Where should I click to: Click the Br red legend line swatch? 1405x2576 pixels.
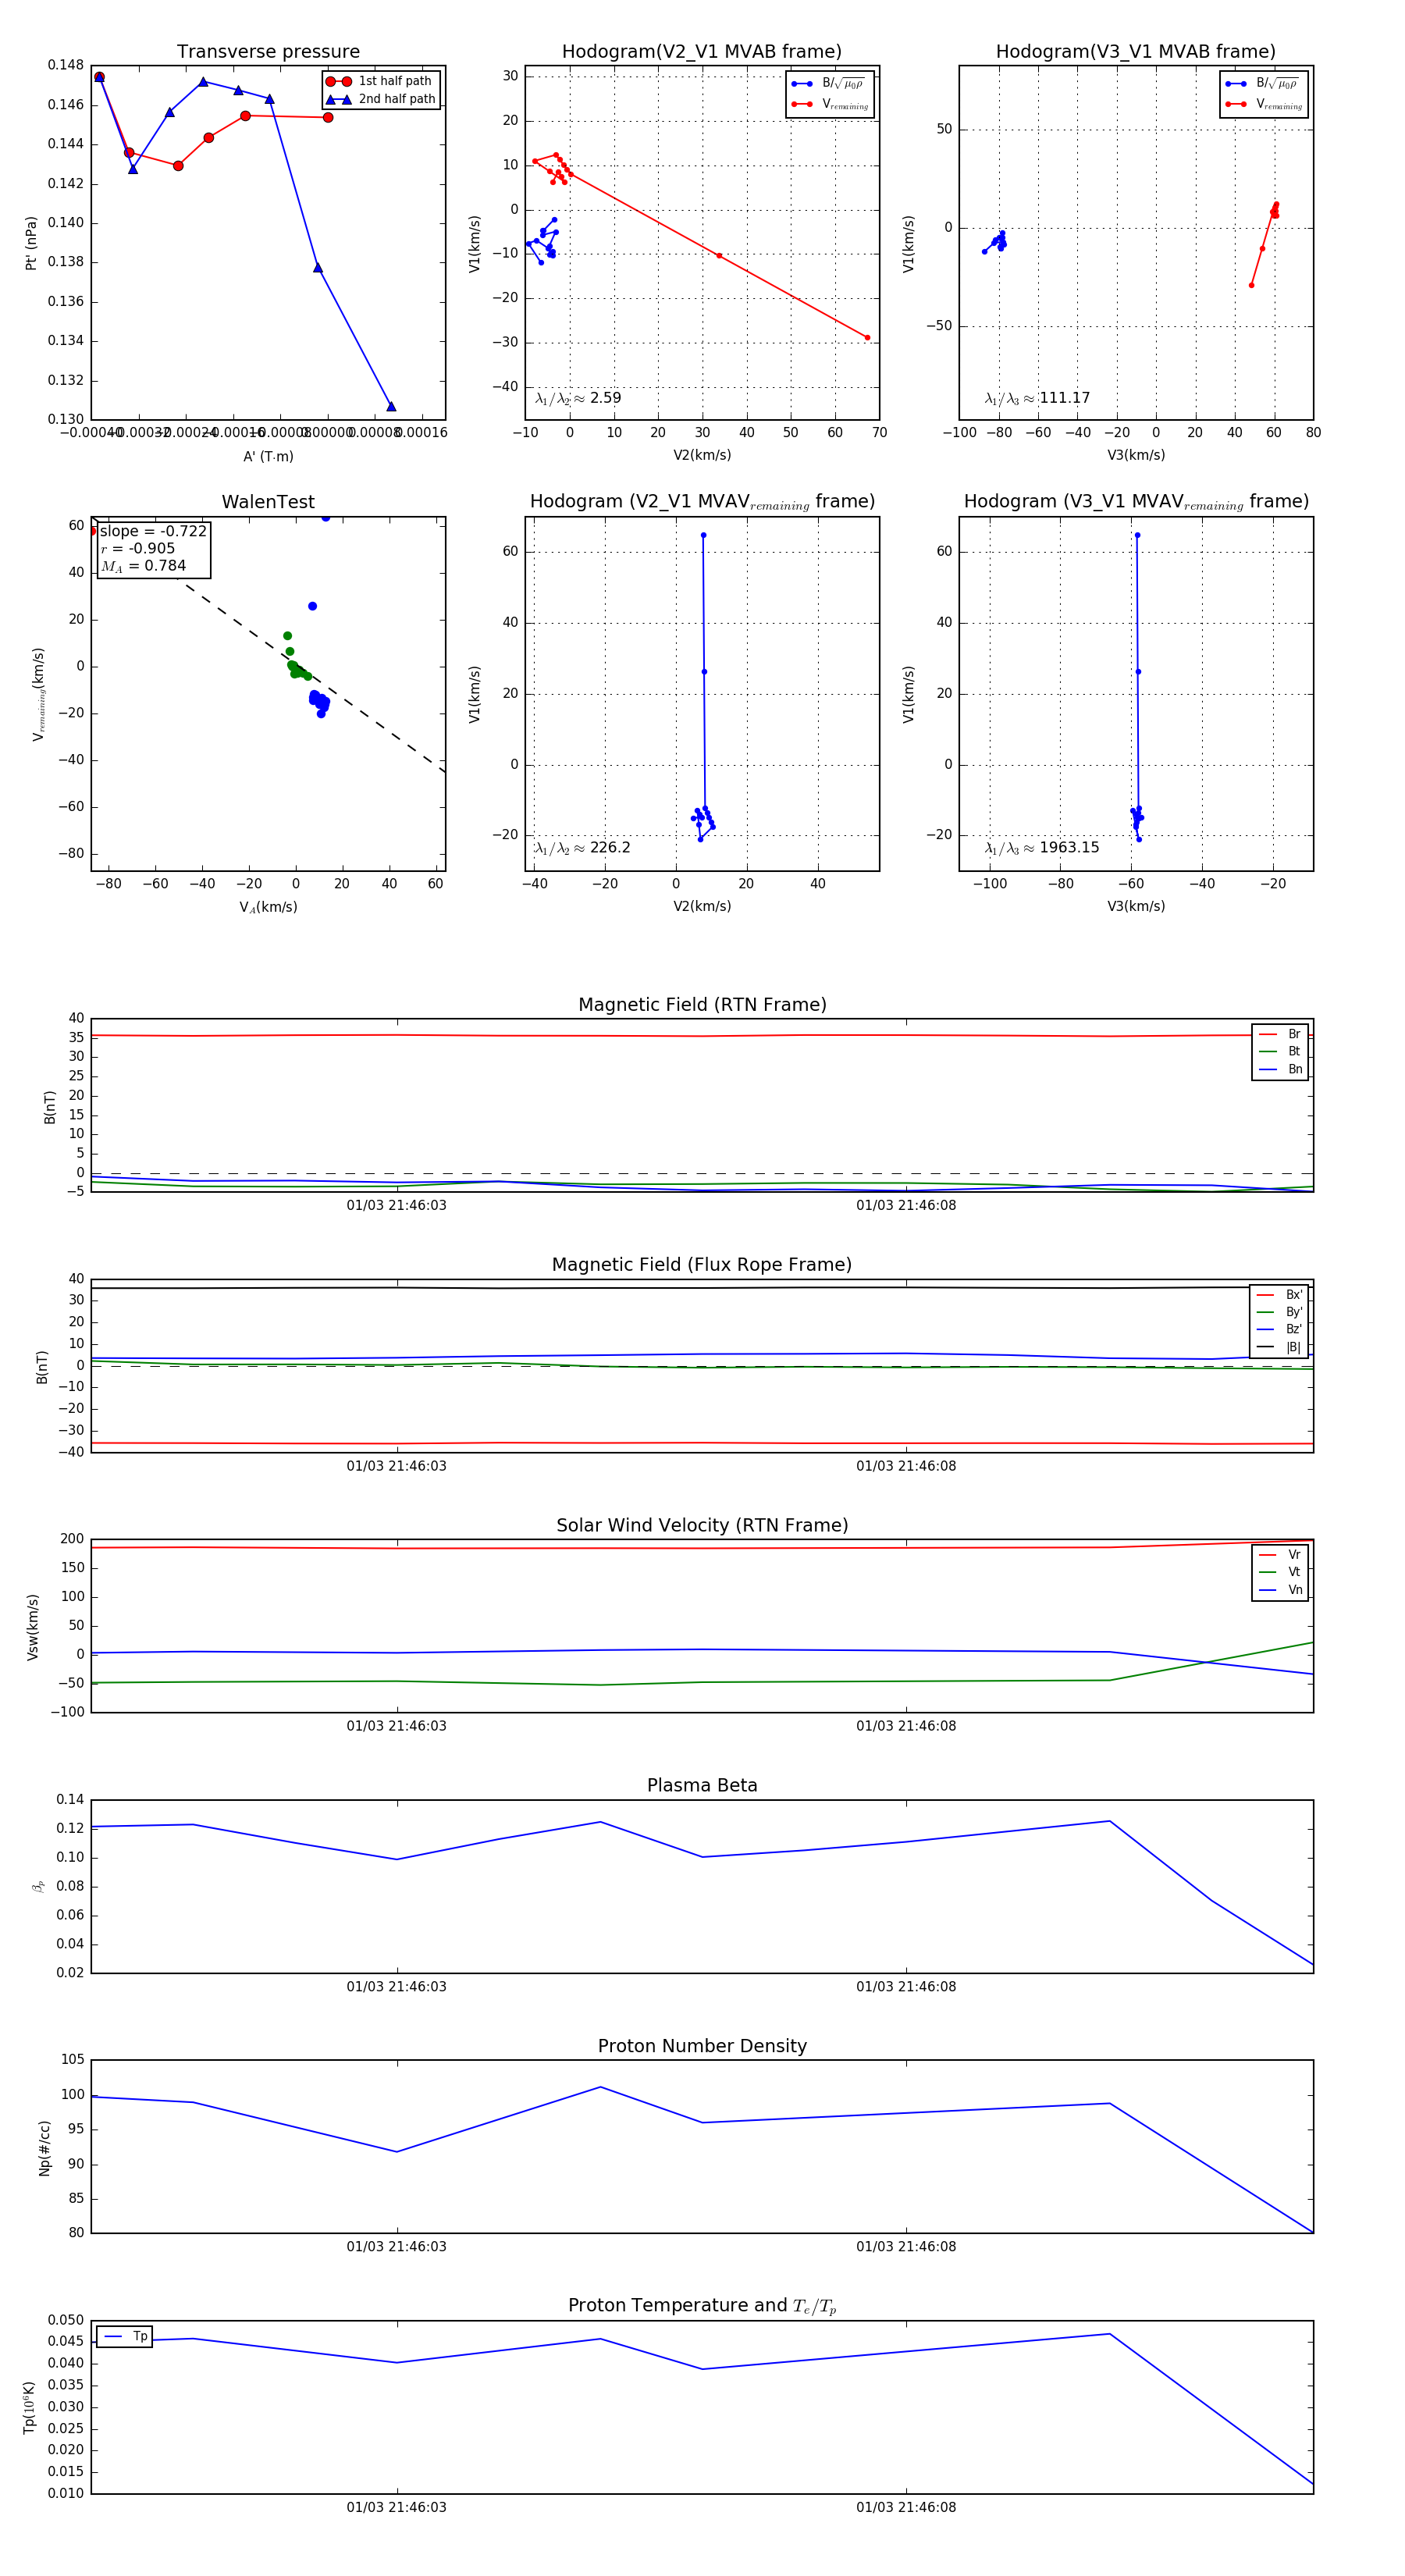1268,1034
